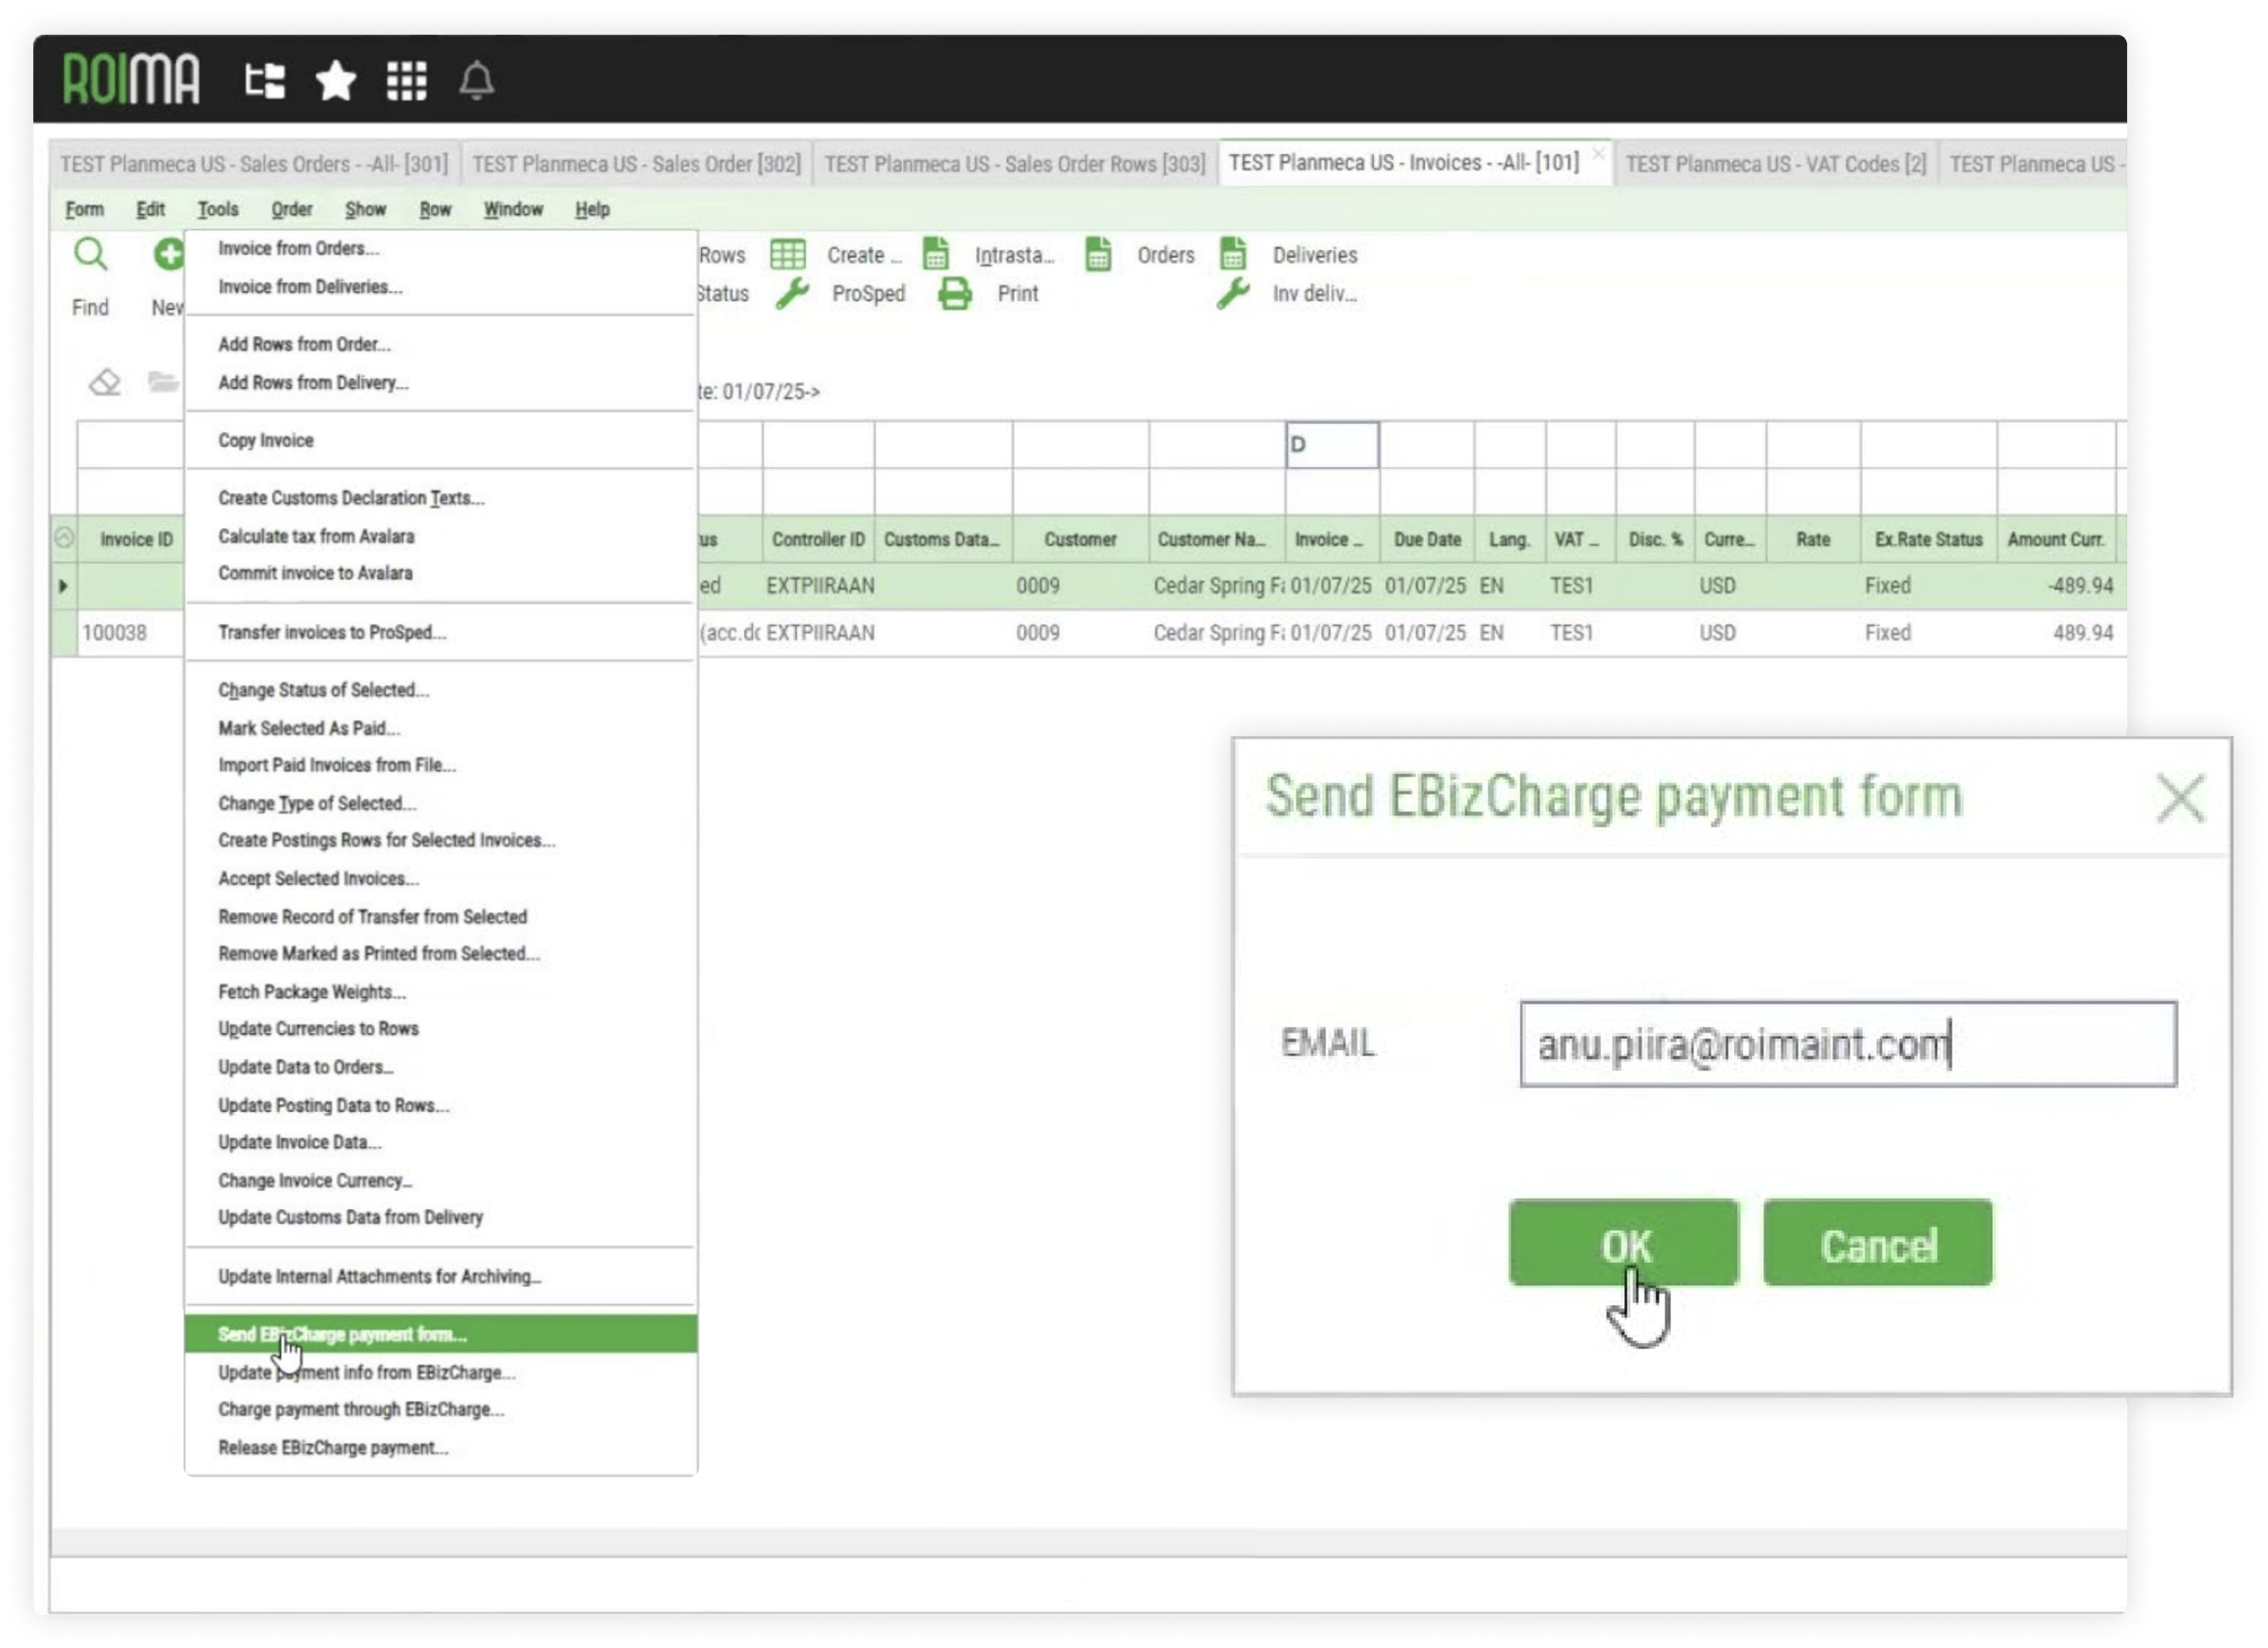Select Release EBizCharge payment entry

click(440, 1448)
